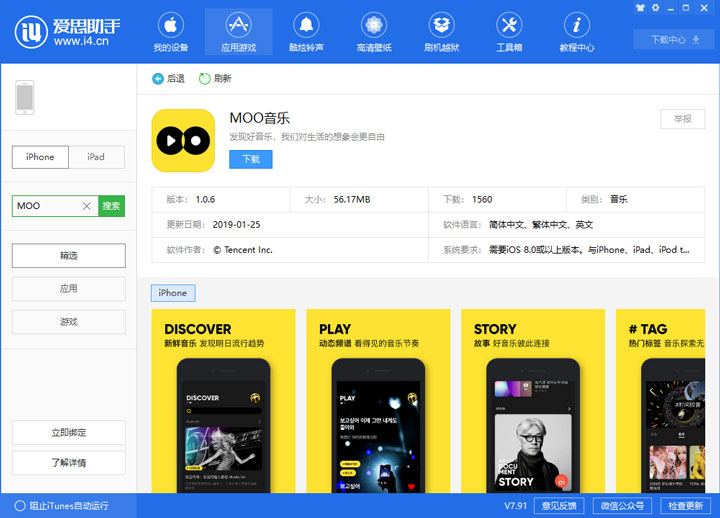Refresh page with 刷新 button
The width and height of the screenshot is (720, 518).
pyautogui.click(x=215, y=79)
